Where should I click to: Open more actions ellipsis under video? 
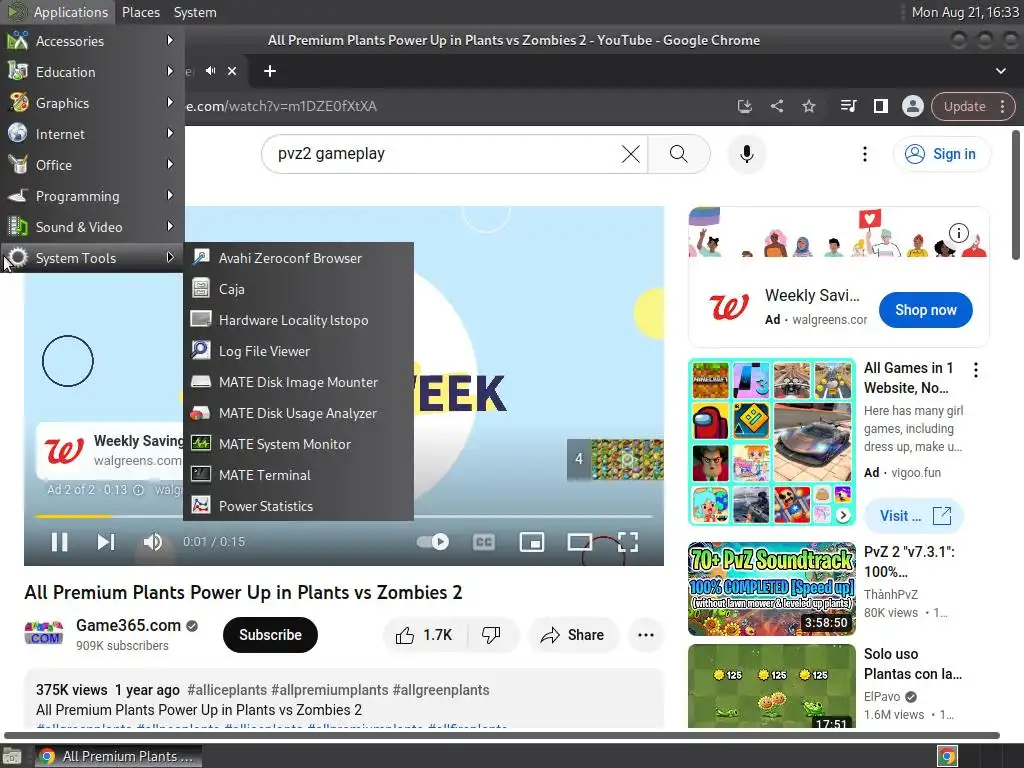pos(646,635)
